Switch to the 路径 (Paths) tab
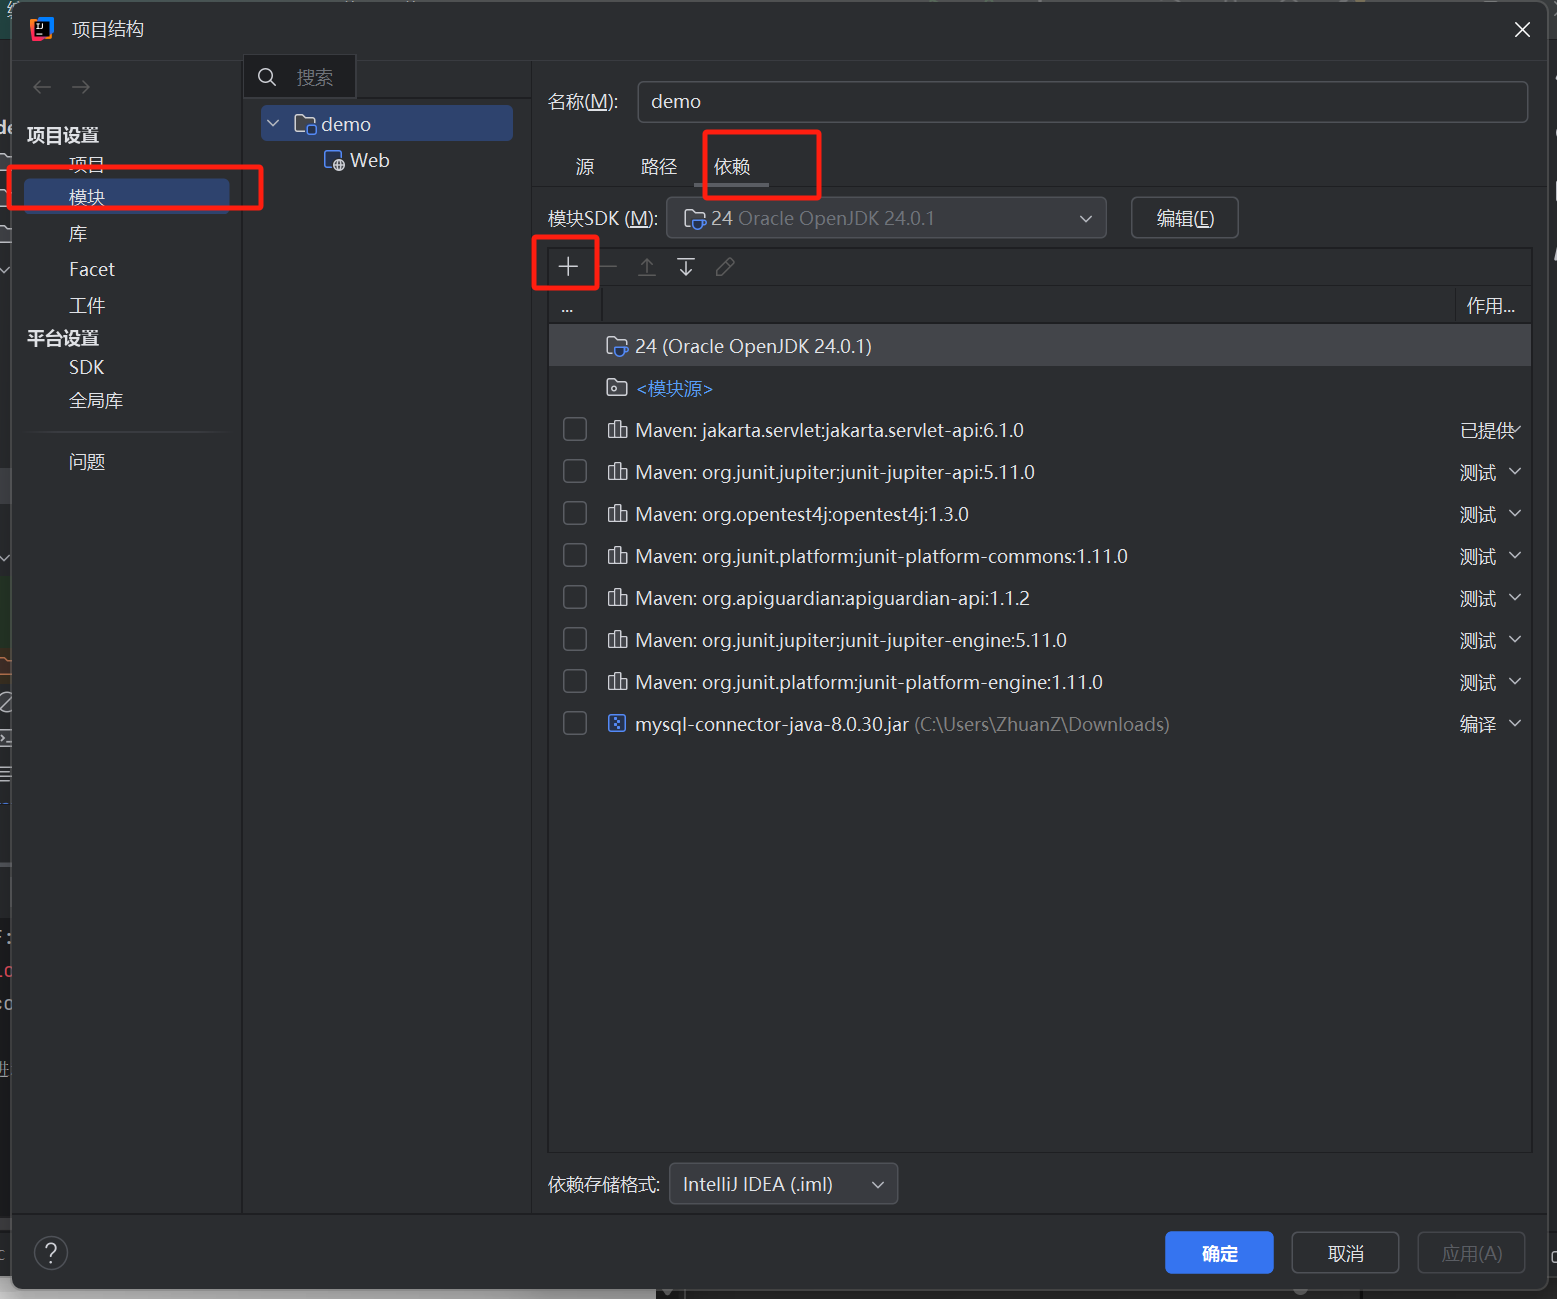The image size is (1557, 1299). 659,166
